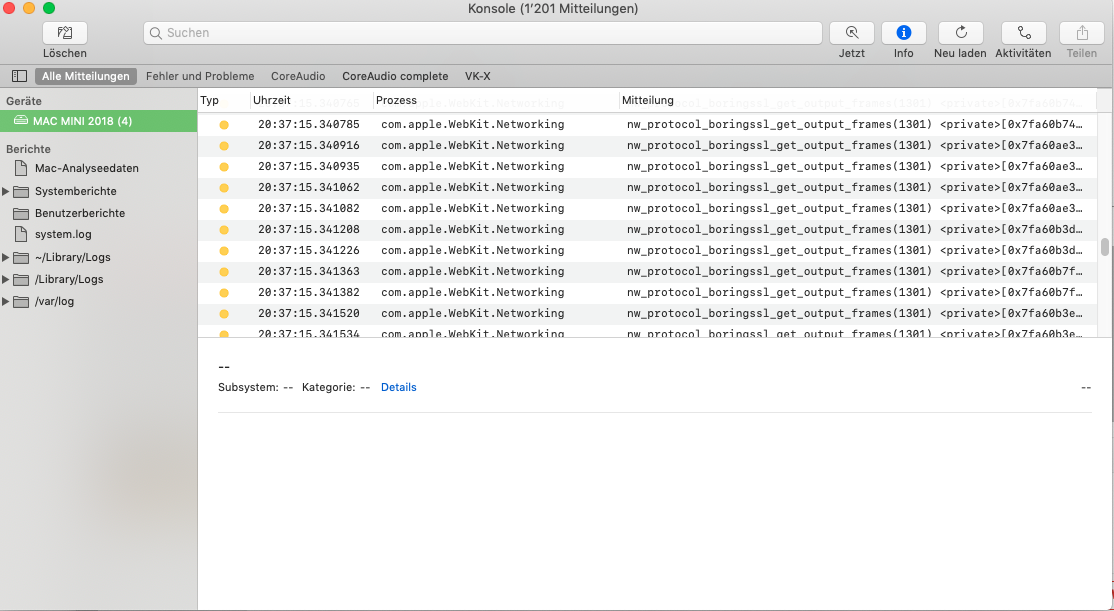Select the log row timestamped 20:37:15.341382
Image resolution: width=1114 pixels, height=611 pixels.
pos(649,293)
